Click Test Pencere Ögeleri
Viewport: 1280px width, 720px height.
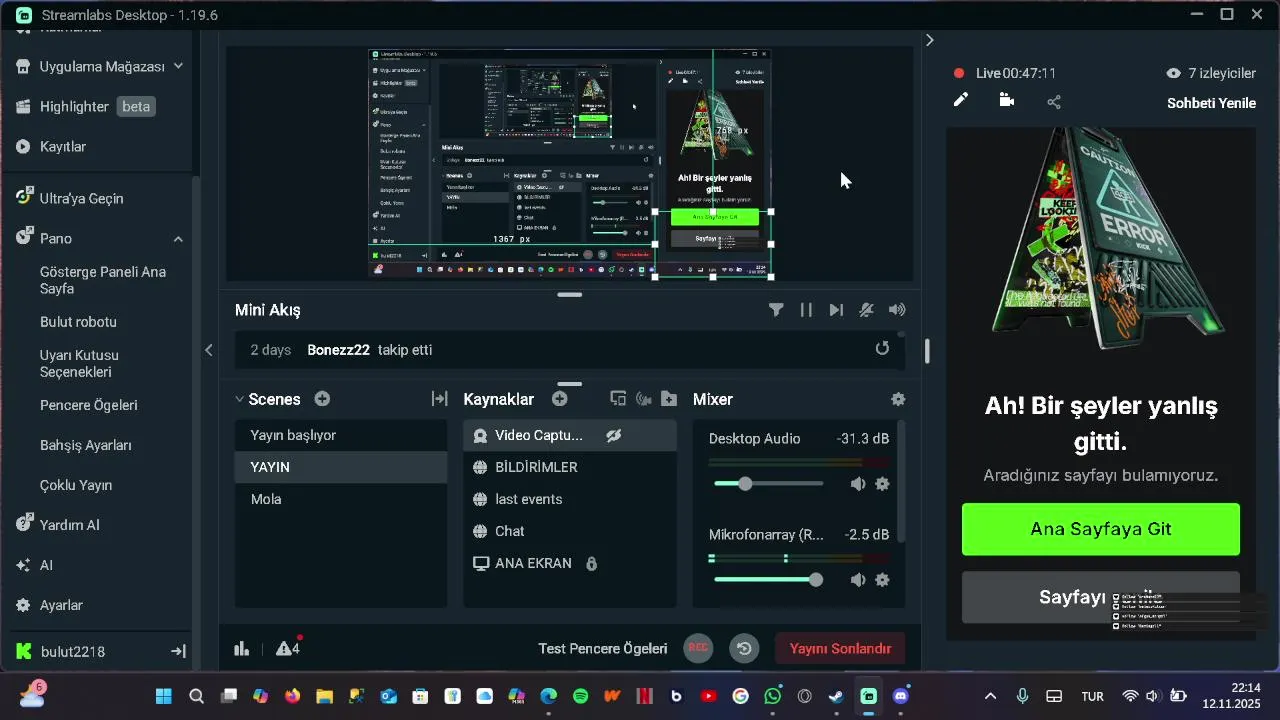point(603,649)
